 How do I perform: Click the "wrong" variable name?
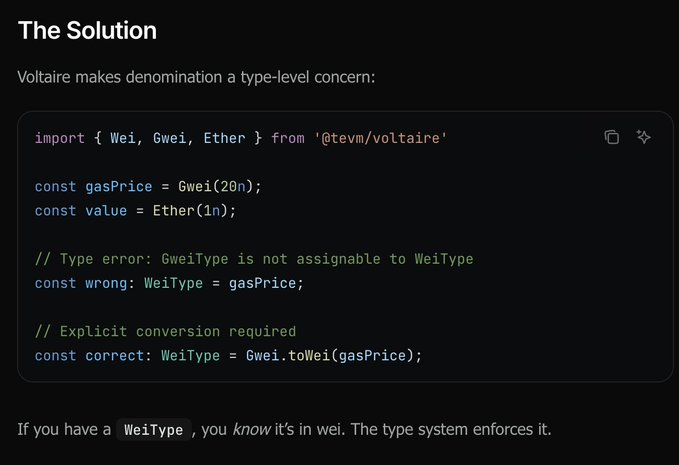(110, 283)
